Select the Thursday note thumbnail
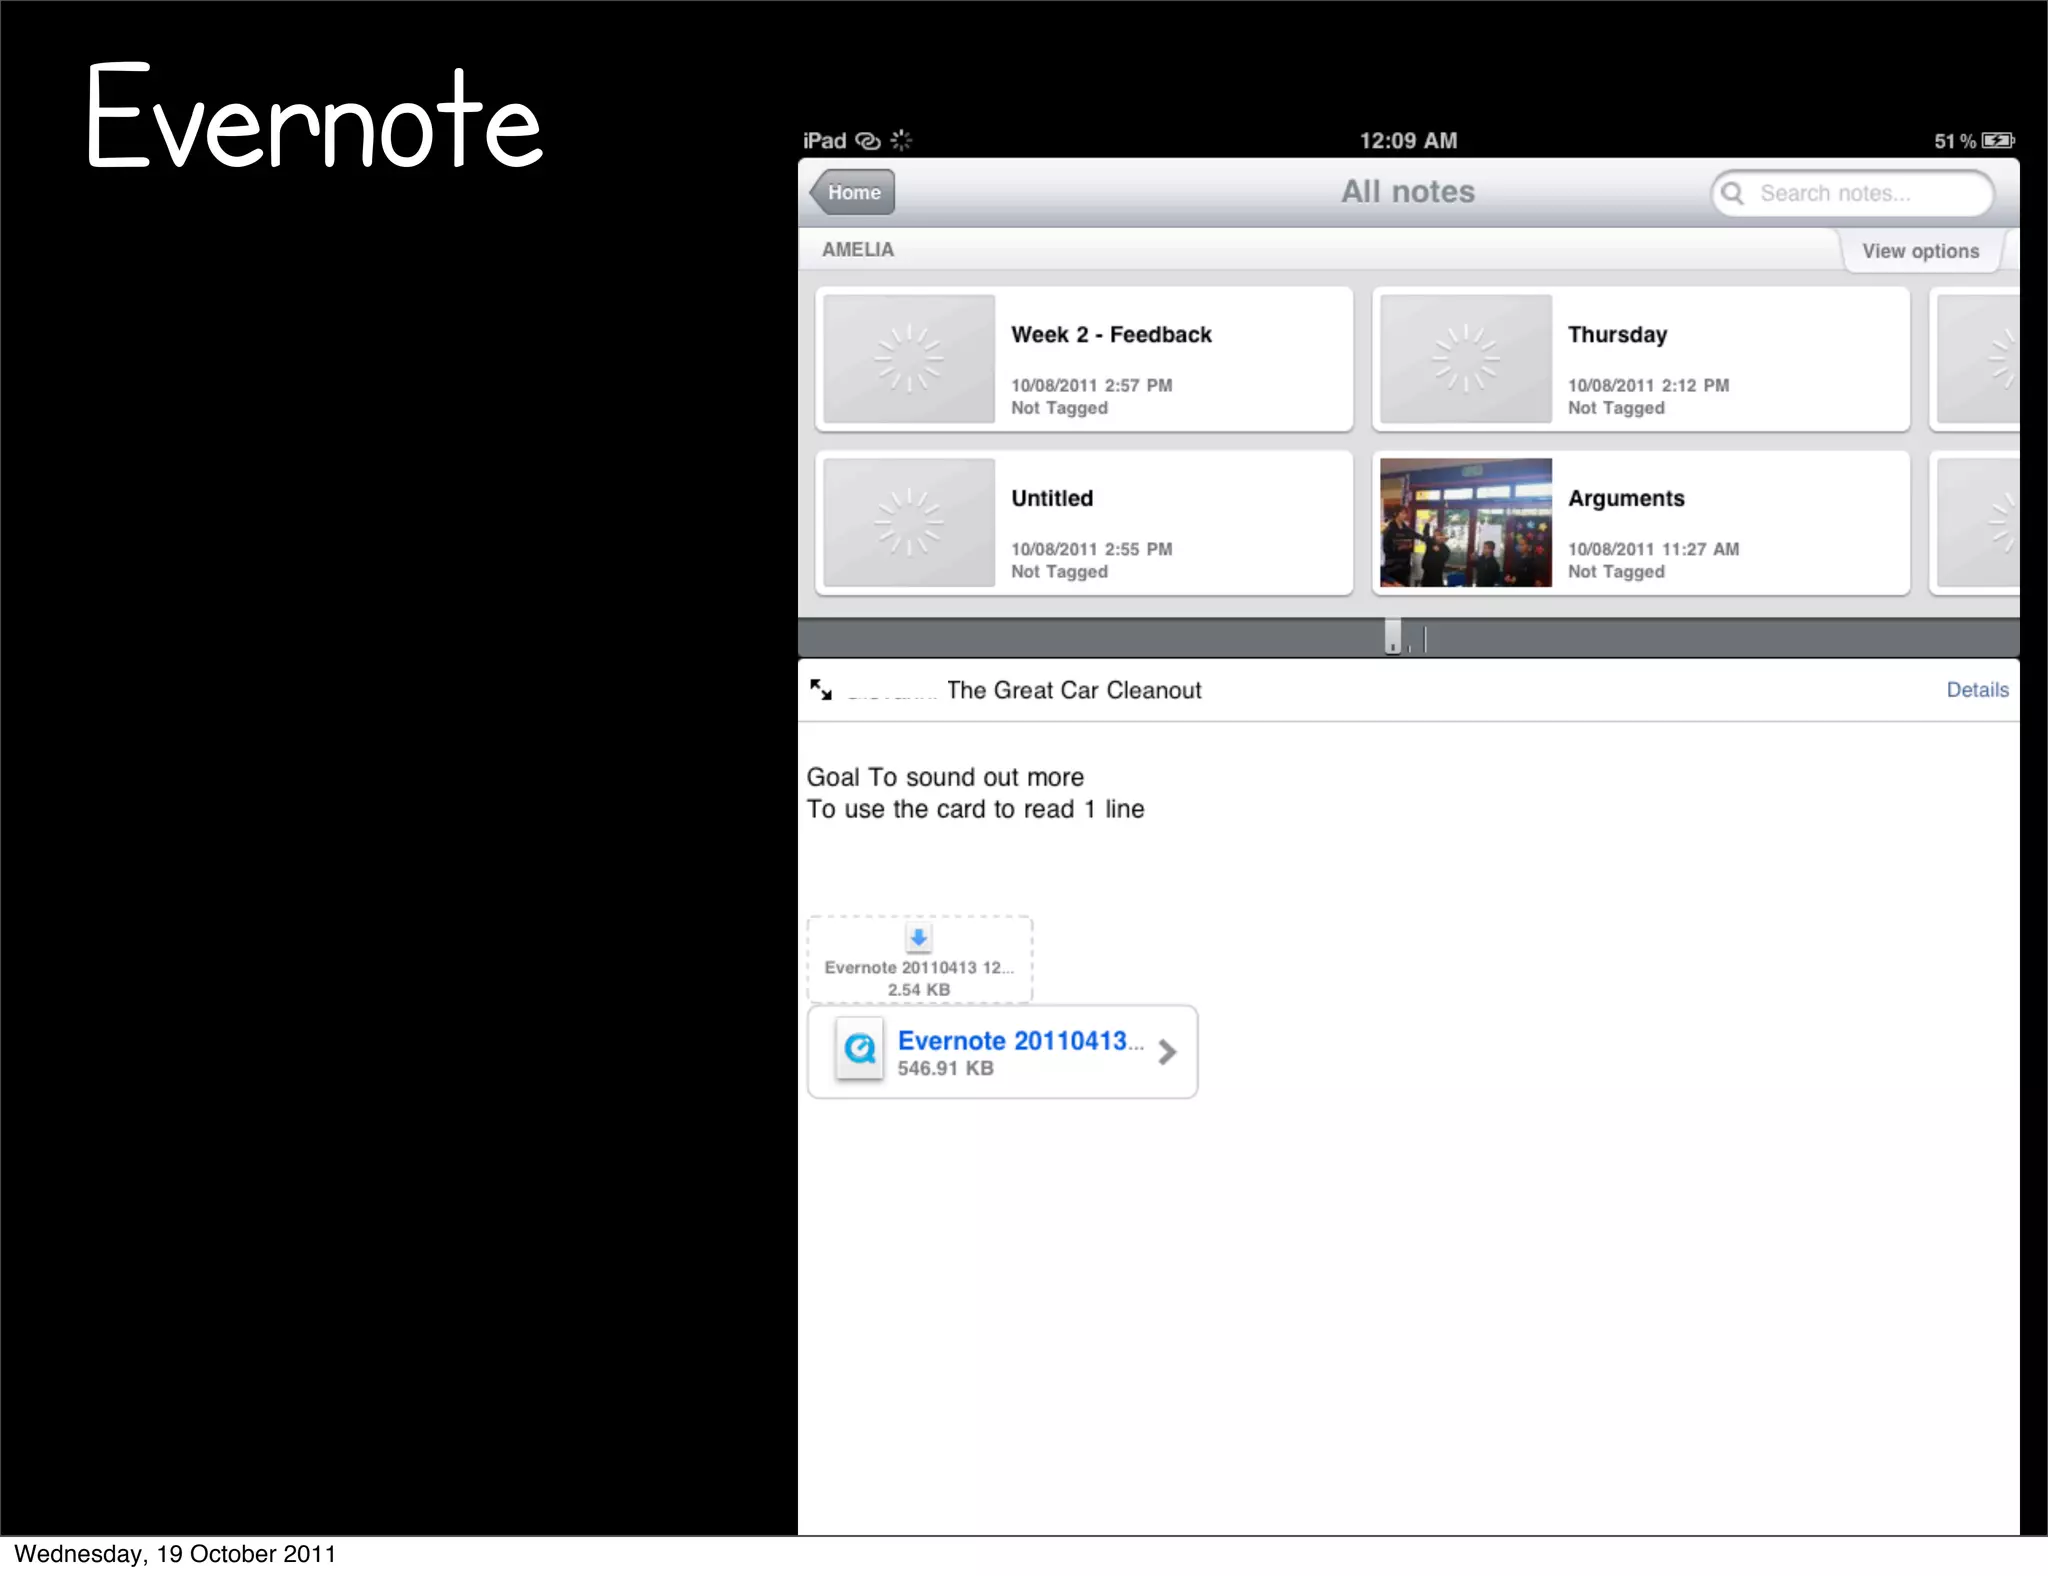 coord(1465,358)
